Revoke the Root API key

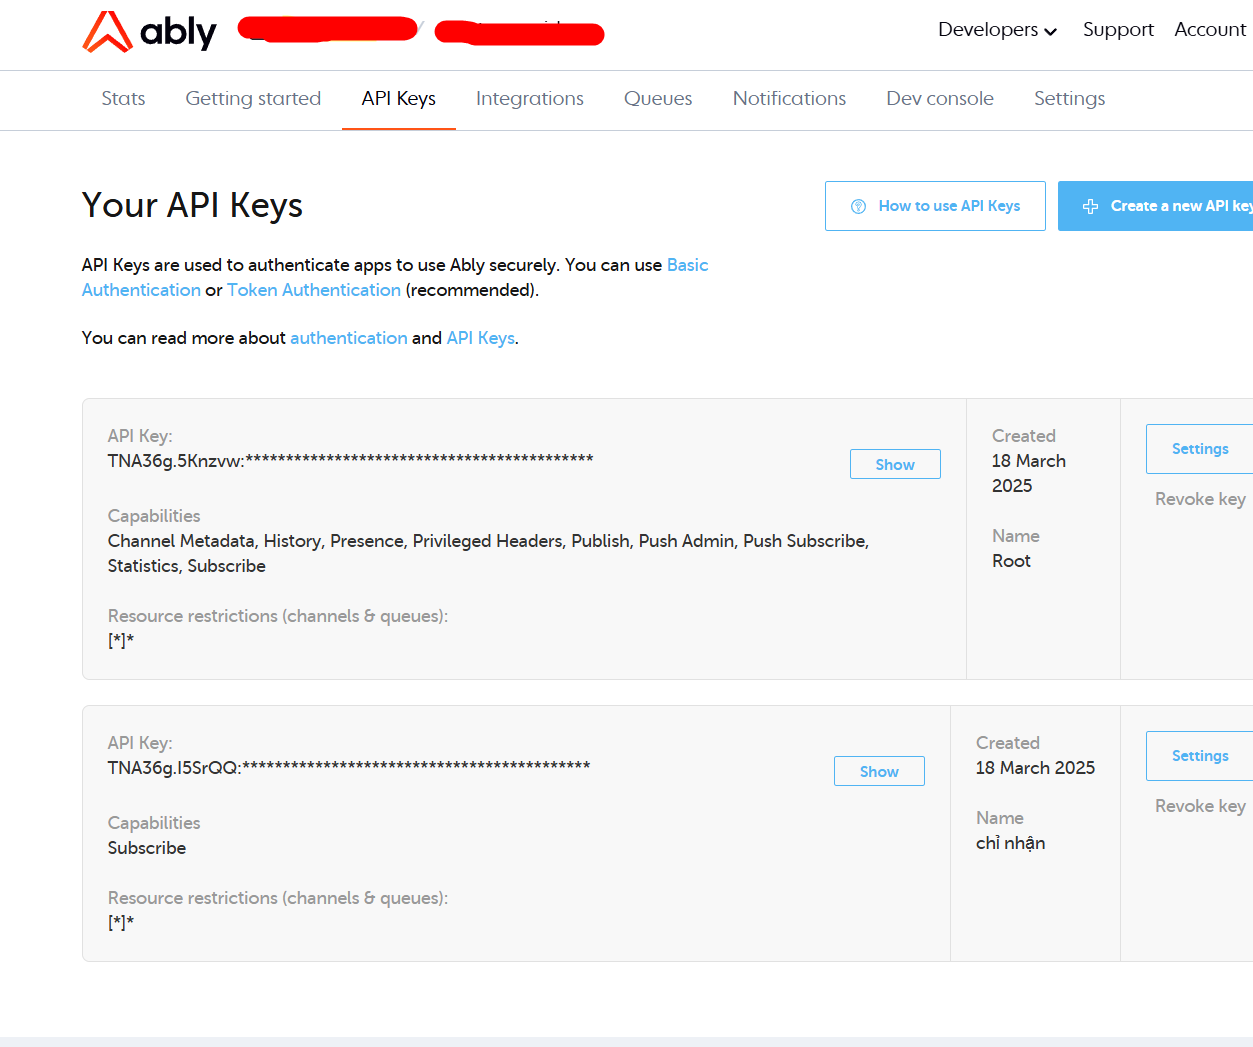[x=1200, y=499]
